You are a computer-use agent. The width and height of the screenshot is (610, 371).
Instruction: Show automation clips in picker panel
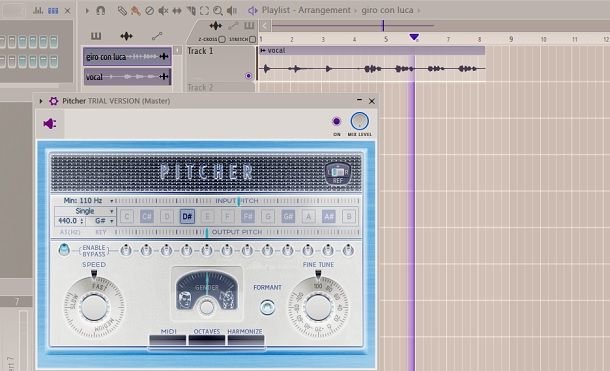157,36
